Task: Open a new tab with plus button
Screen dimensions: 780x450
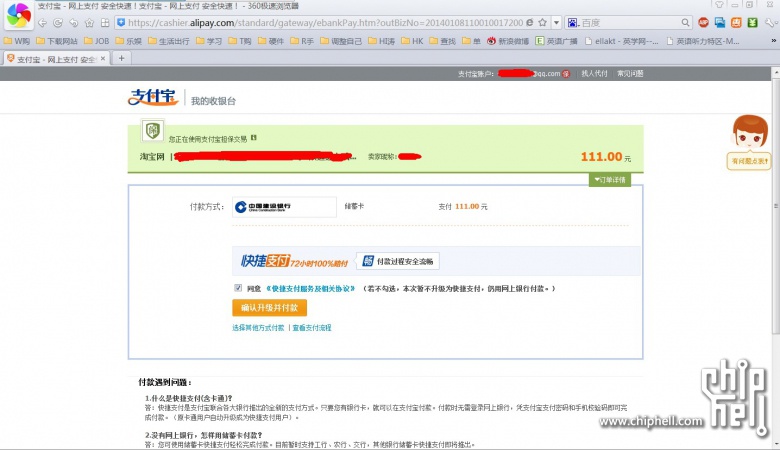Action: click(x=121, y=59)
